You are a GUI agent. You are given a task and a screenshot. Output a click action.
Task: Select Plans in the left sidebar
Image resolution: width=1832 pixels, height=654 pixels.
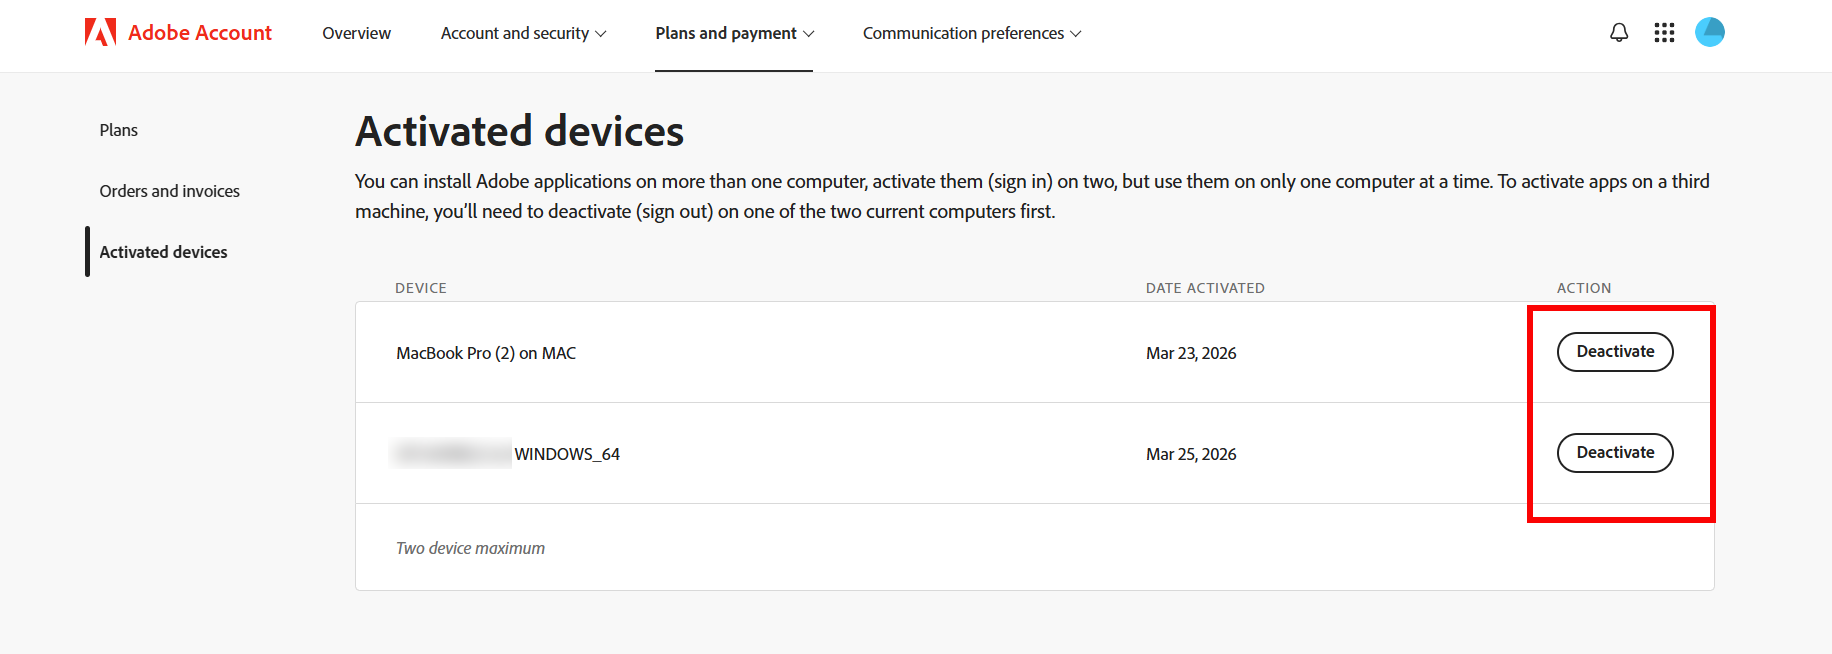pos(119,130)
